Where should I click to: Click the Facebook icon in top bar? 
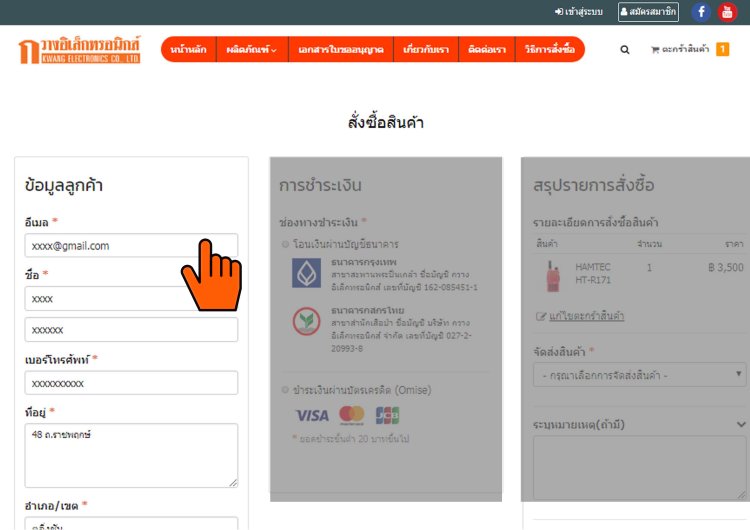pos(701,12)
